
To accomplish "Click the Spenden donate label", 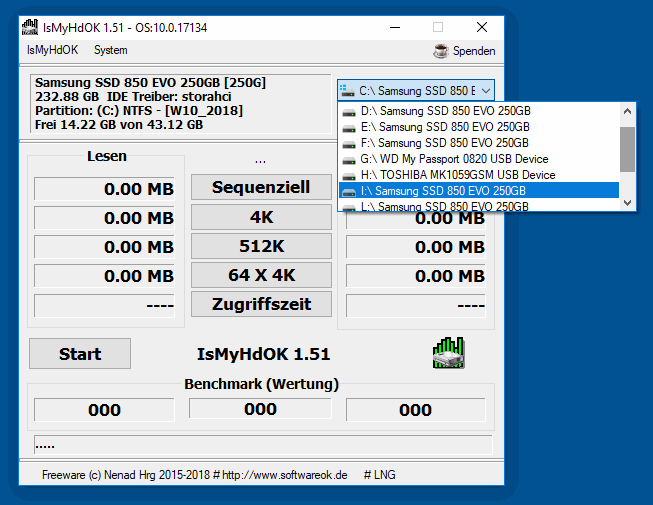I will tap(474, 51).
